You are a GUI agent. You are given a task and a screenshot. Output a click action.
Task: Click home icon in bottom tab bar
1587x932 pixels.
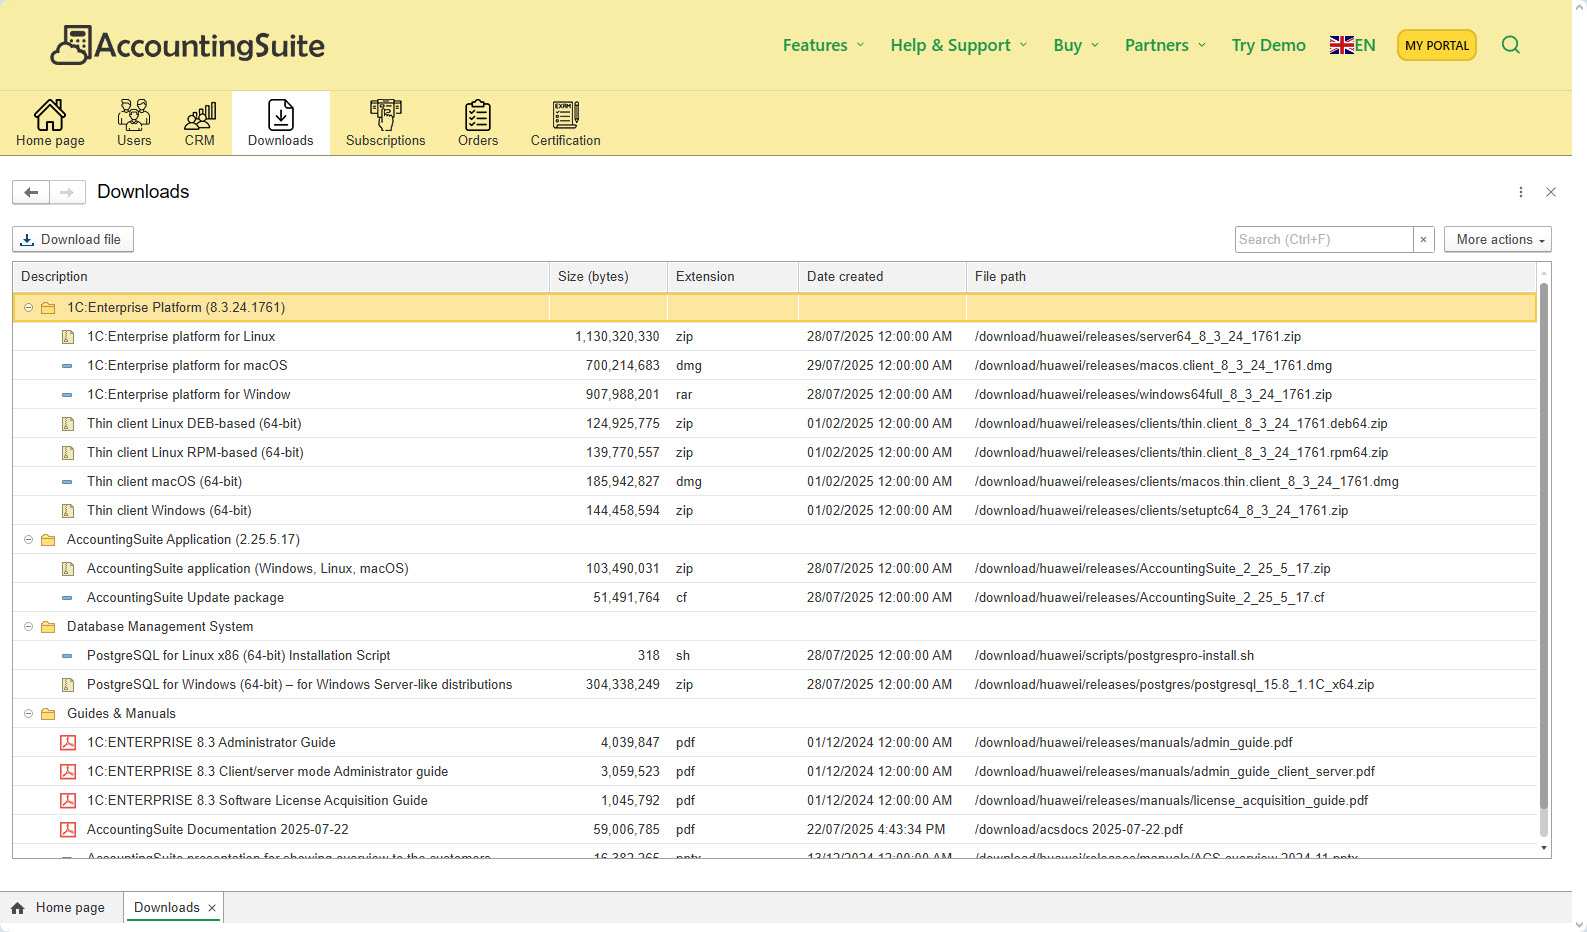(17, 908)
